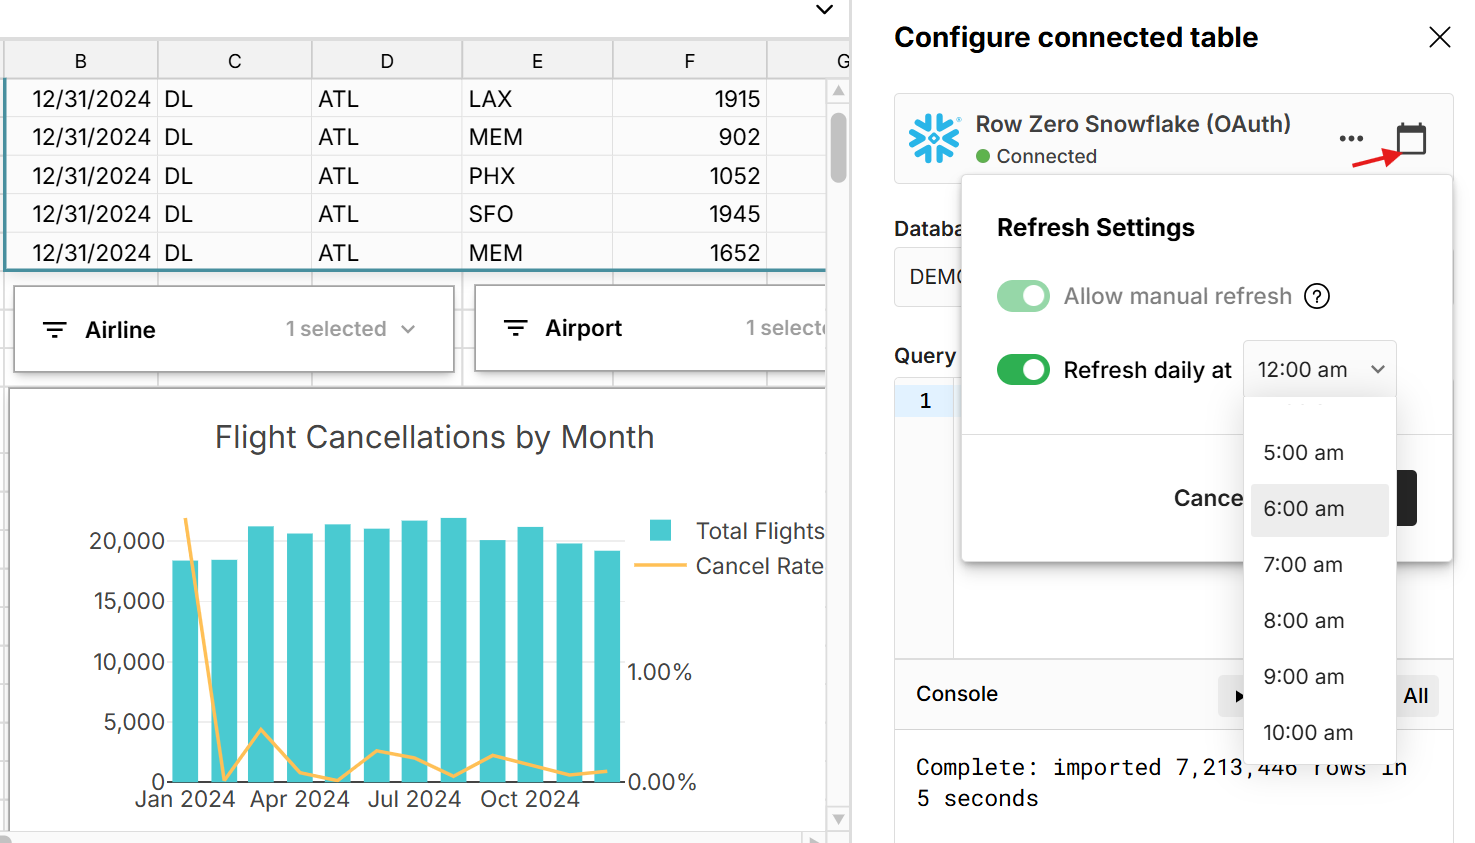Viewport: 1475px width, 843px height.
Task: Open the three-dot options menu for the connection
Action: pyautogui.click(x=1352, y=139)
